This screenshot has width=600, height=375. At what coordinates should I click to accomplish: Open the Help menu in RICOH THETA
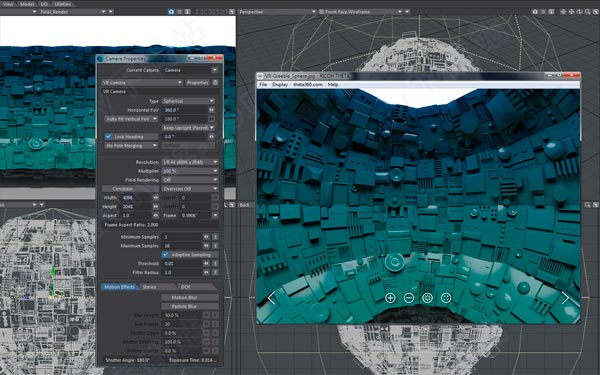(333, 85)
